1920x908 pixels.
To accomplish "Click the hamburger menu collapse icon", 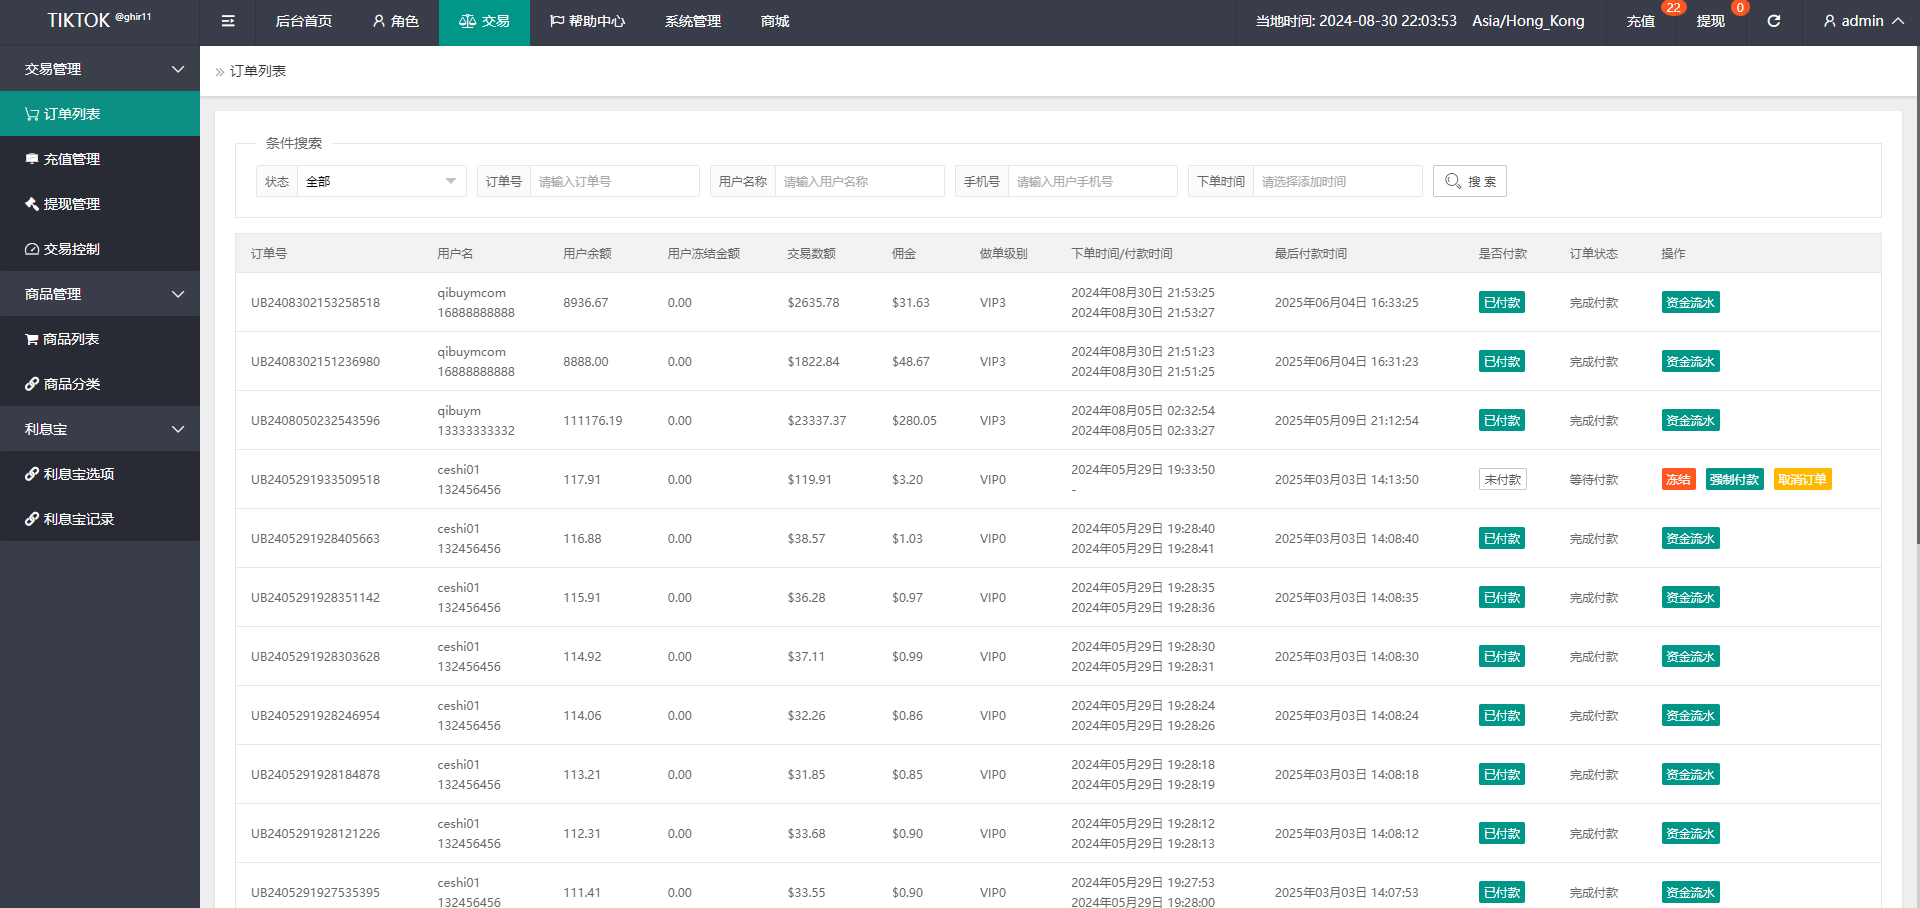I will coord(228,21).
